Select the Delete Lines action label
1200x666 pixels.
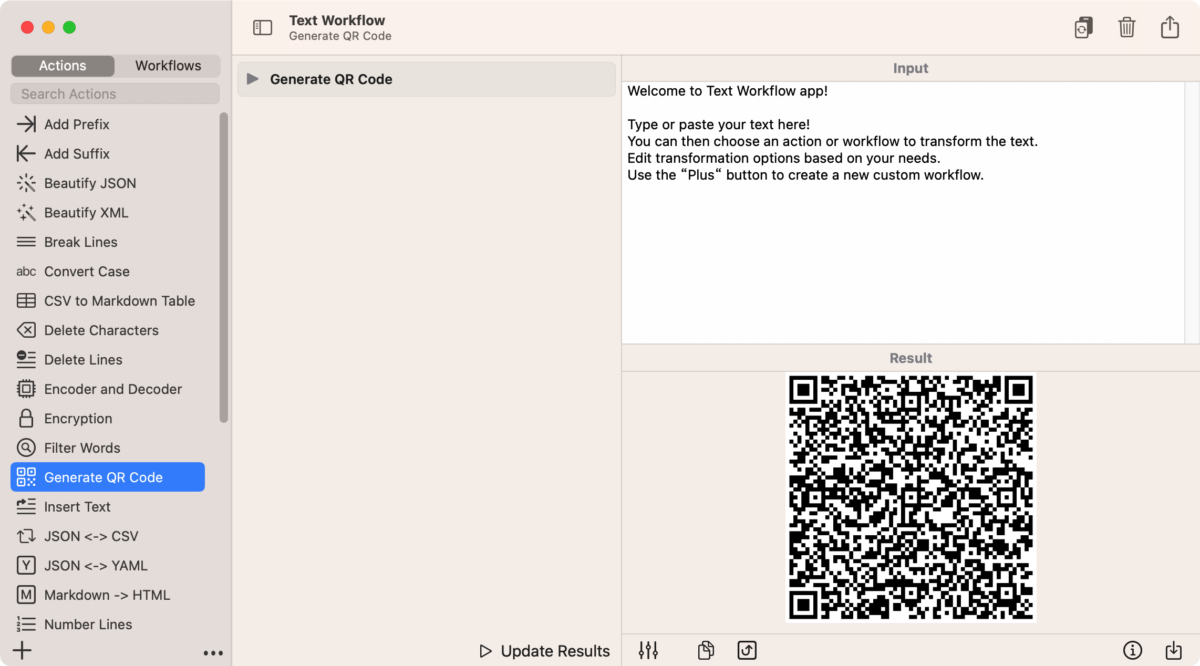pyautogui.click(x=83, y=360)
